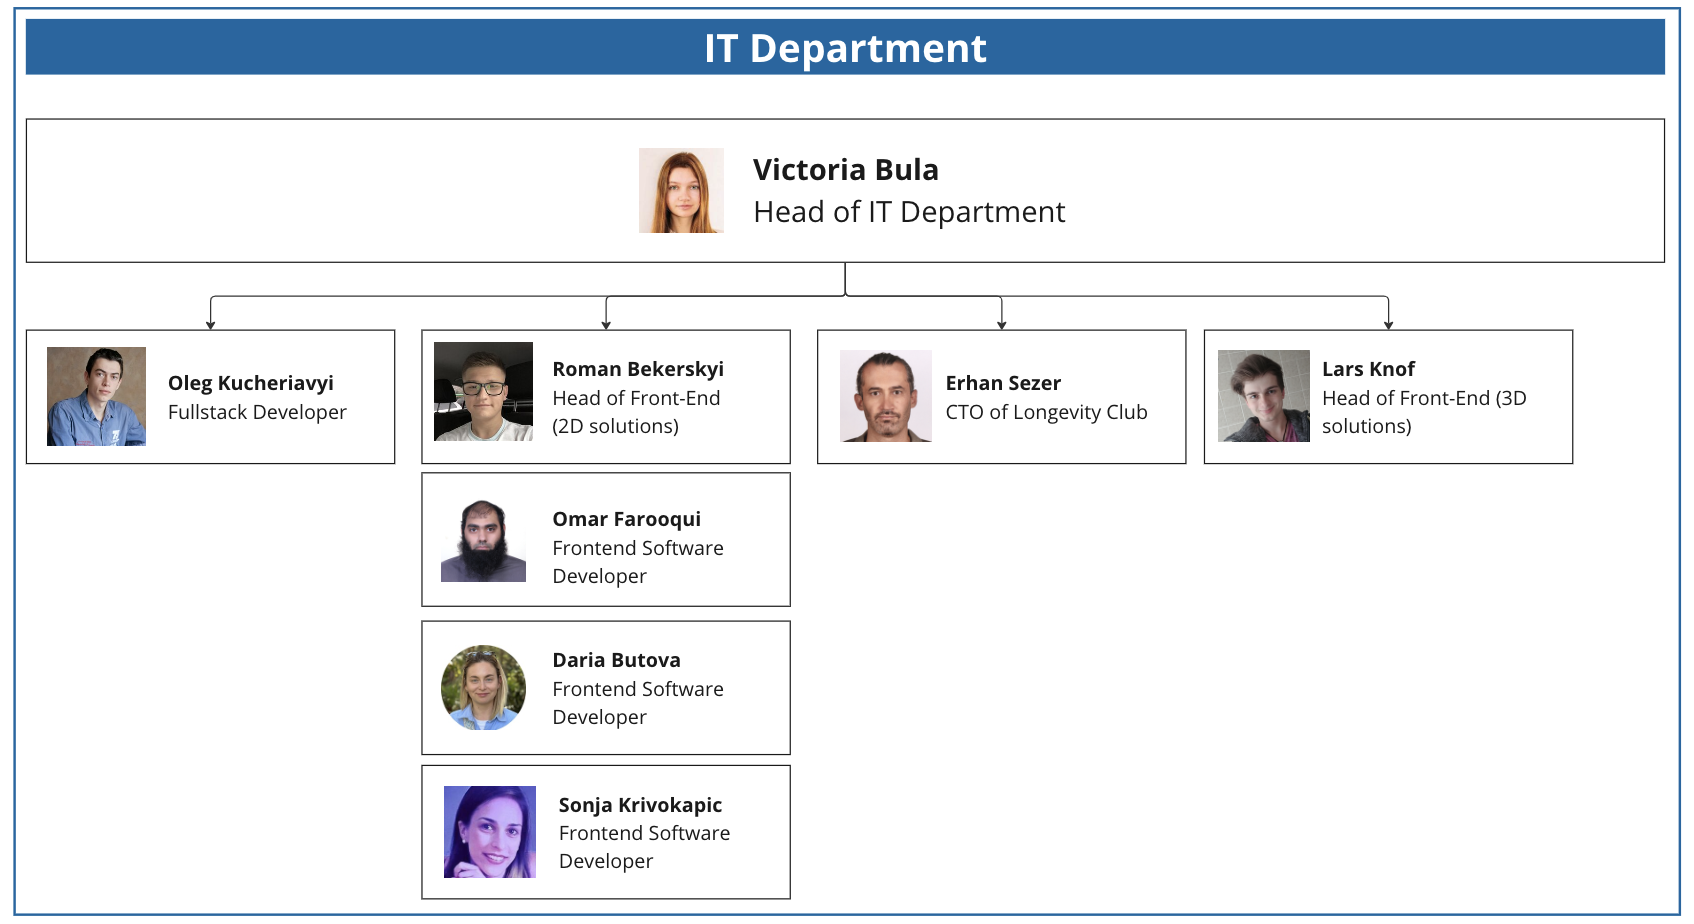Click the Daria Butova name text
The image size is (1694, 924).
(x=616, y=660)
